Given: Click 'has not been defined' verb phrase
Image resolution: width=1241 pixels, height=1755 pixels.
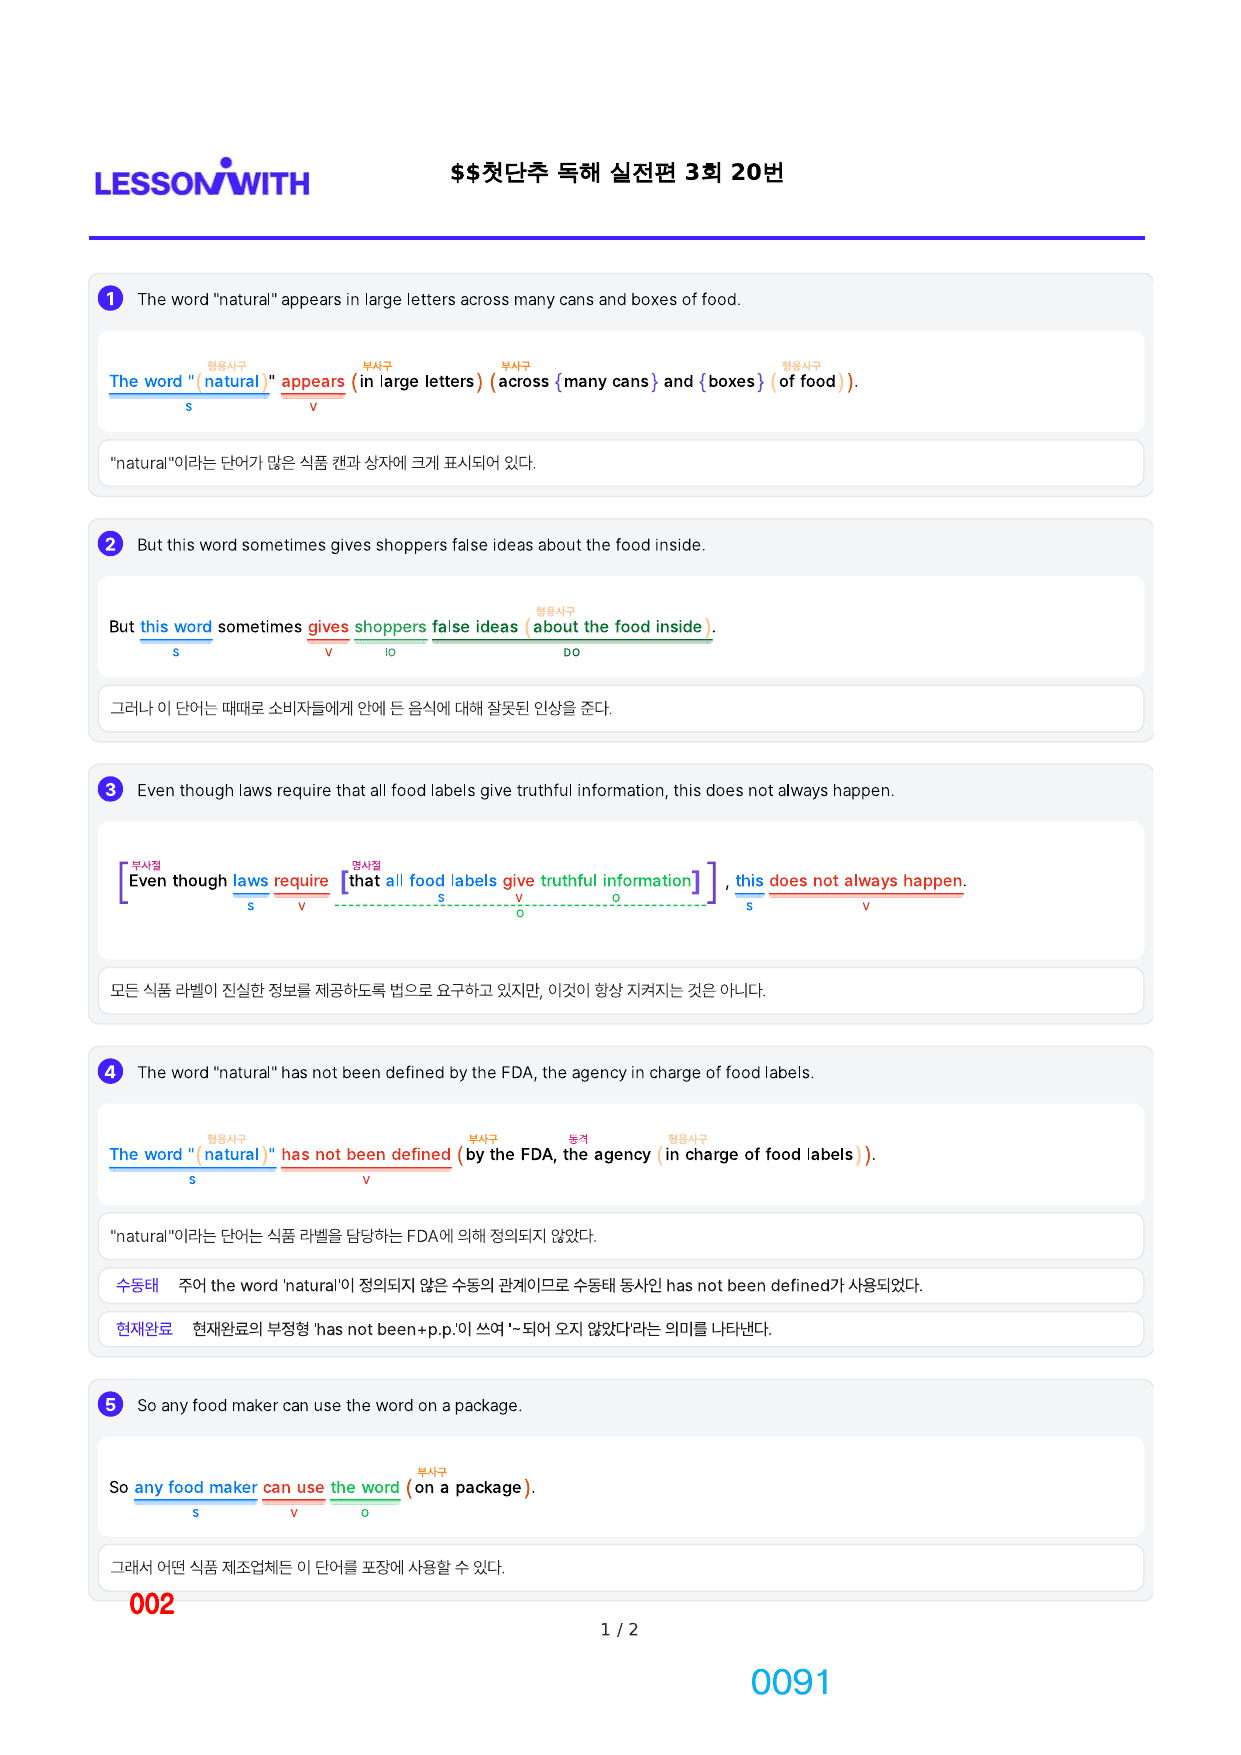Looking at the screenshot, I should (366, 1154).
